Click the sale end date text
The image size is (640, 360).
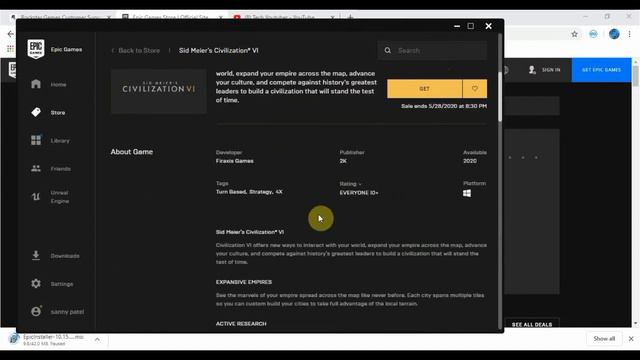444,106
